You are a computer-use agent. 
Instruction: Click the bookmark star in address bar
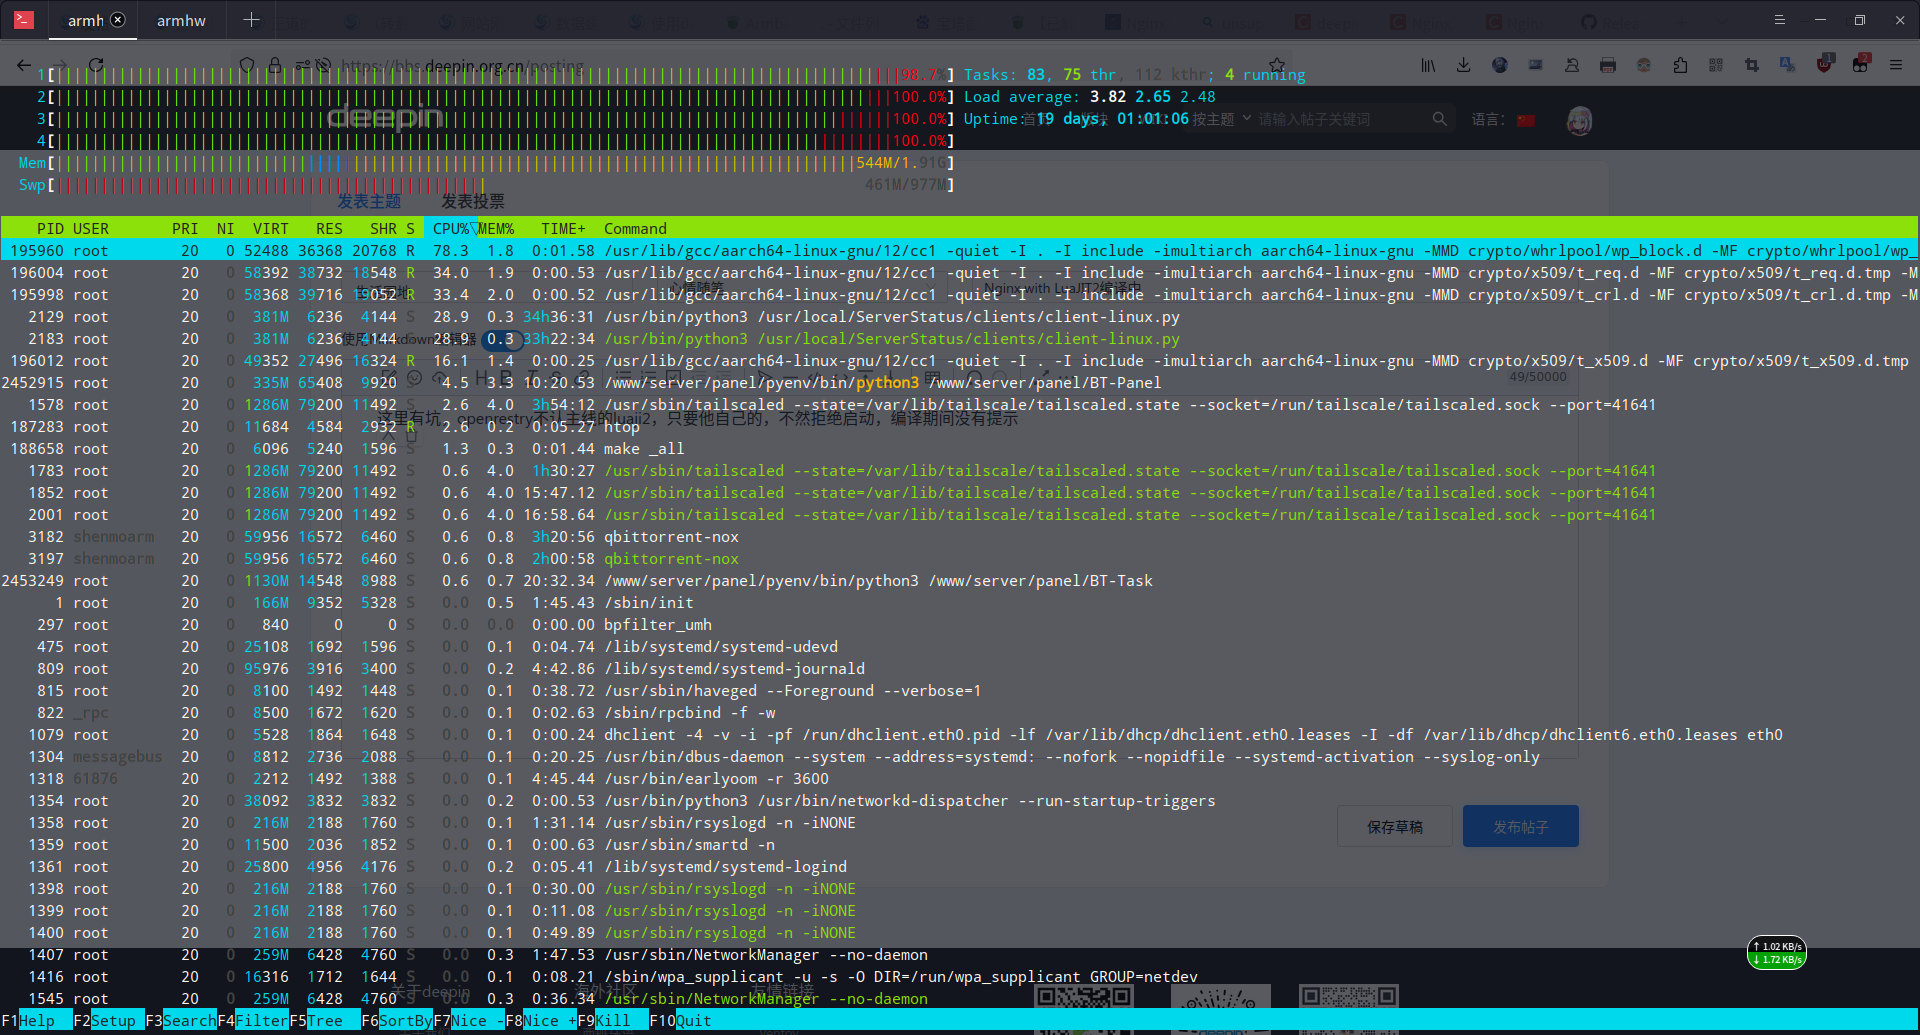(1277, 65)
